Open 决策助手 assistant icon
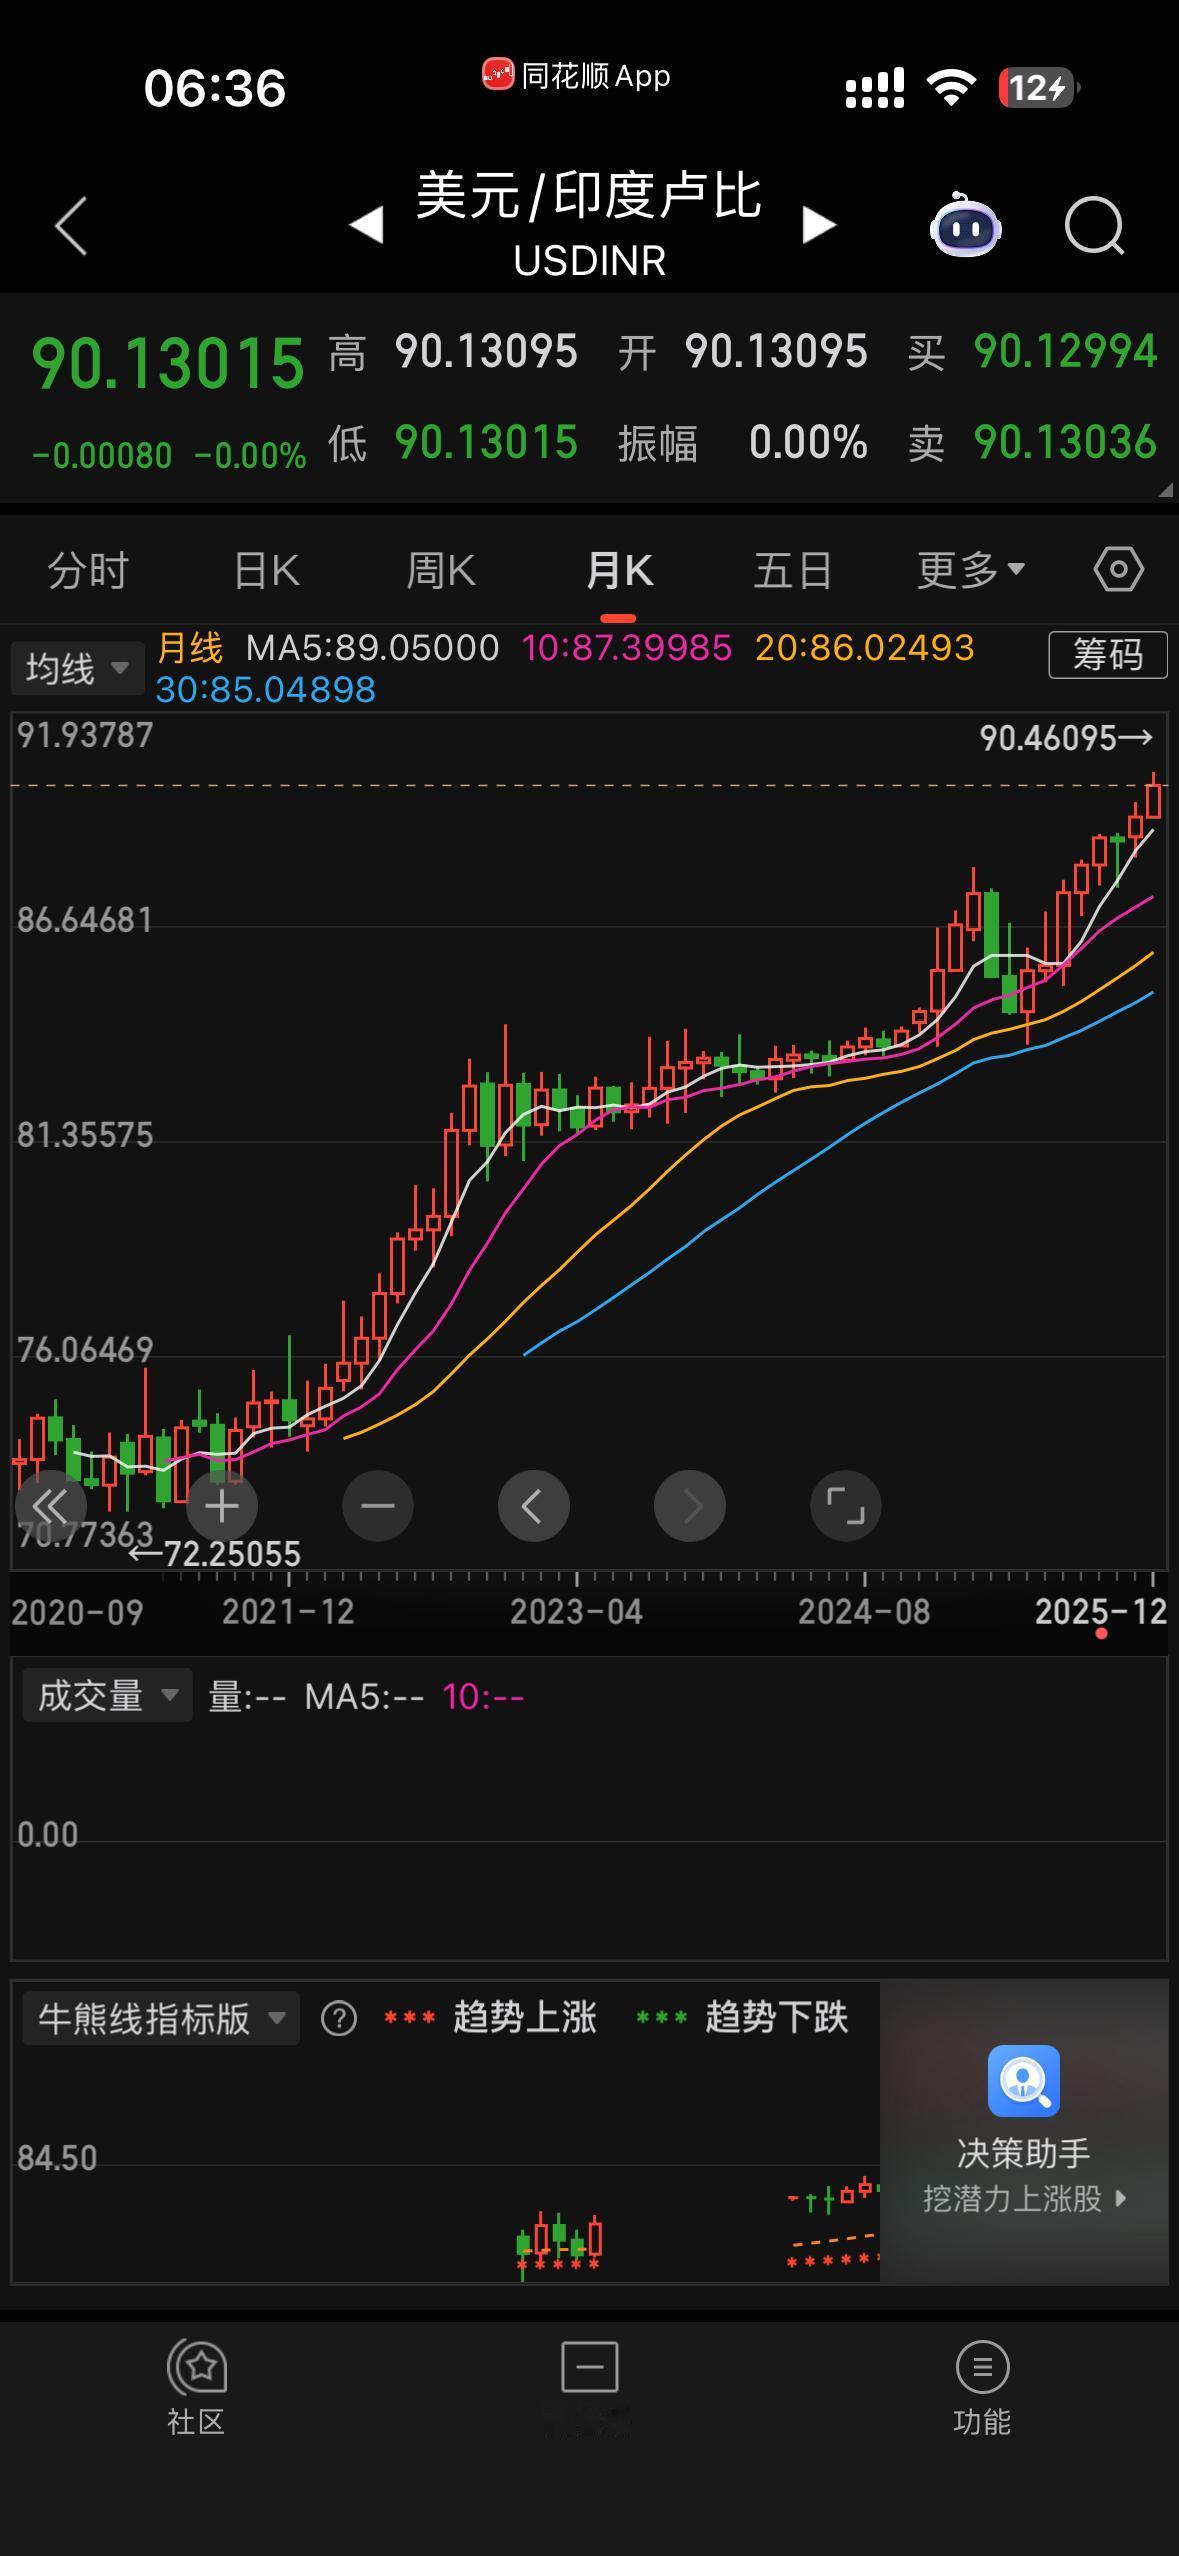 point(1024,2081)
